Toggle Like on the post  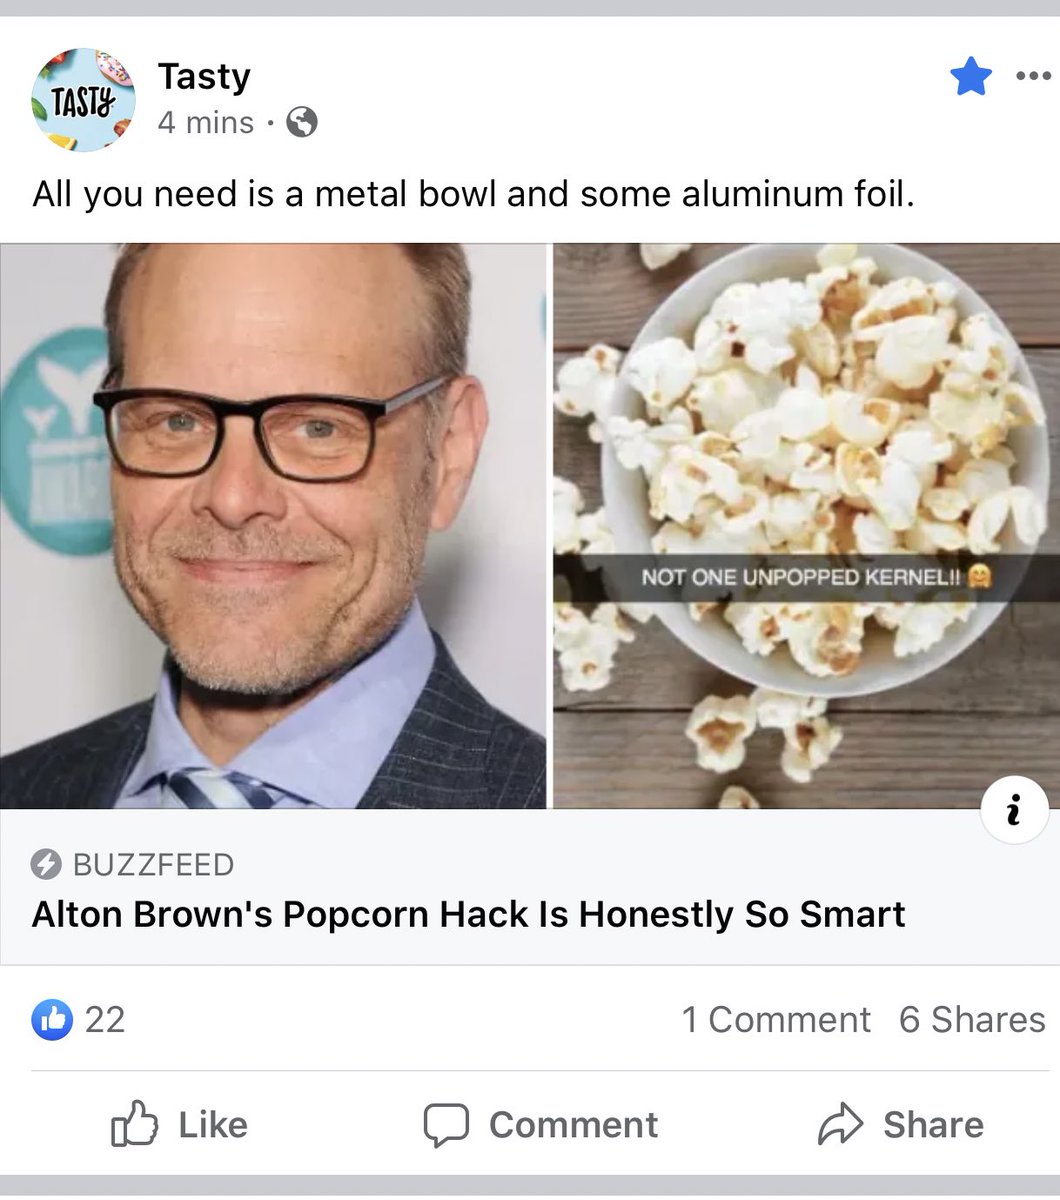179,1124
